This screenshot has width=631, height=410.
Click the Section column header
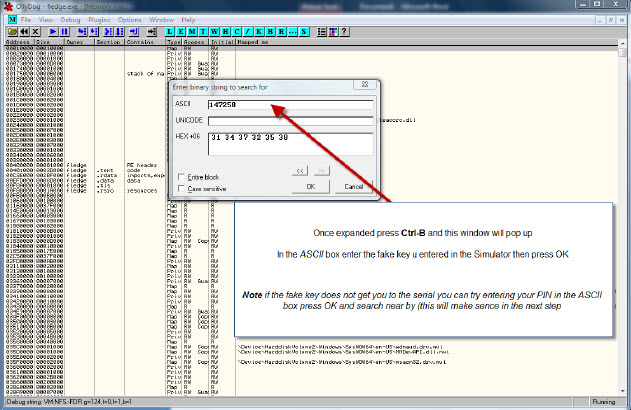109,42
